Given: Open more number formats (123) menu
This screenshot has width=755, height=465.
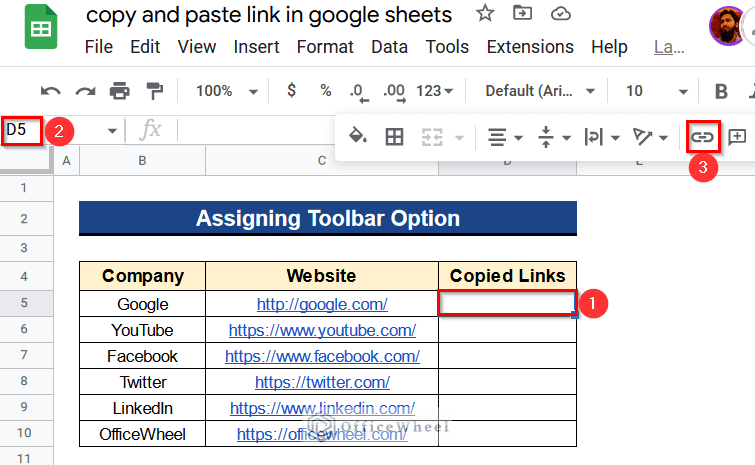Looking at the screenshot, I should point(434,91).
